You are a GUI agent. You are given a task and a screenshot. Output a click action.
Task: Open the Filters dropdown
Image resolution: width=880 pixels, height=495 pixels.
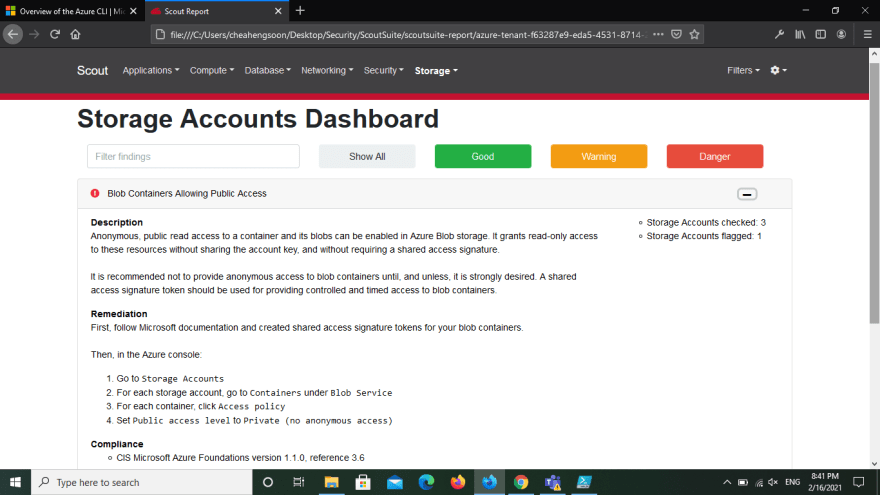(x=743, y=71)
